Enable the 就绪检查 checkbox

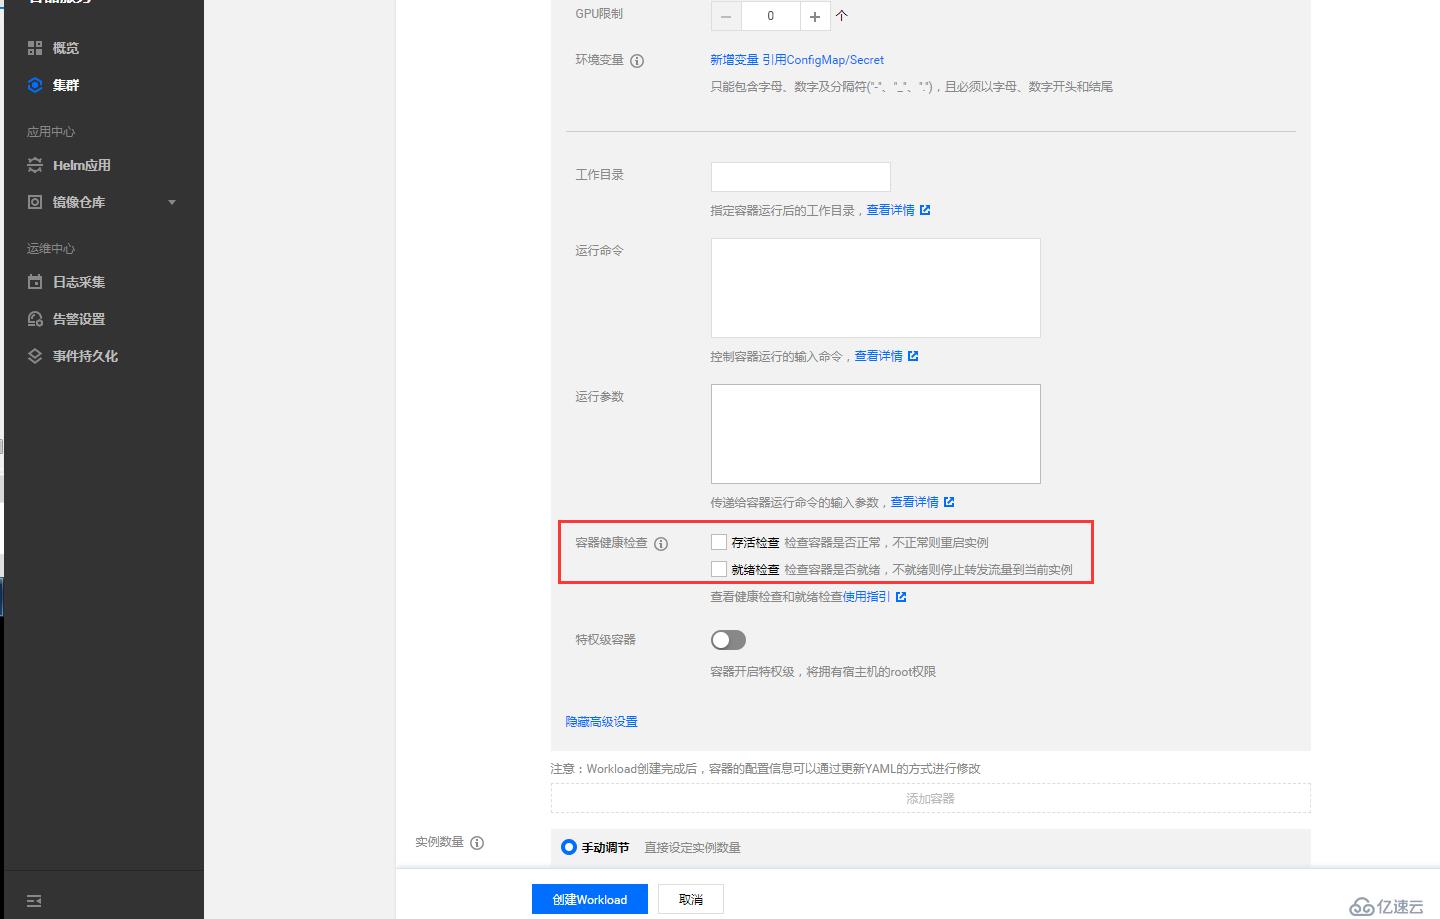[718, 569]
